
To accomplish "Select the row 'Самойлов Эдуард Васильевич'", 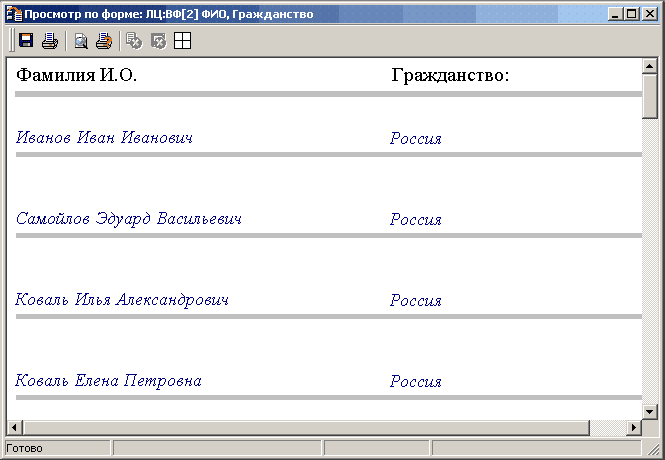I will coord(129,219).
